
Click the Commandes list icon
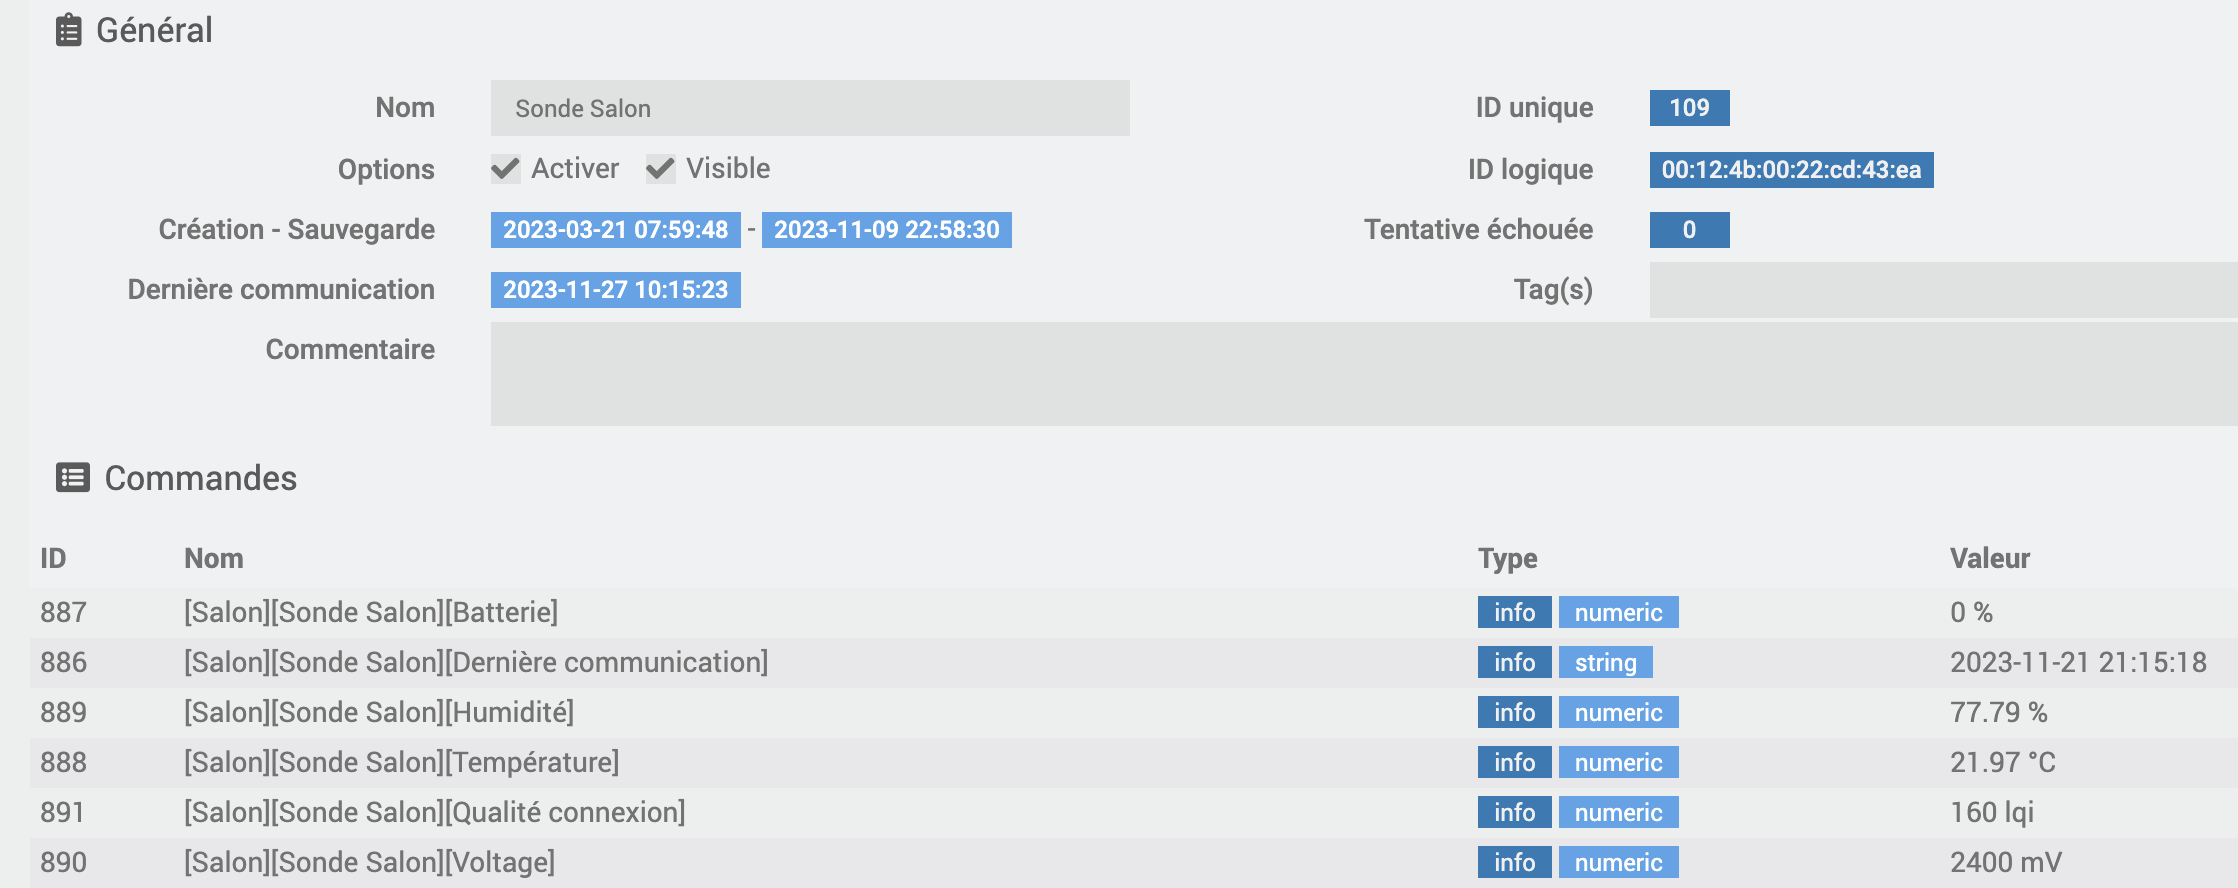pyautogui.click(x=72, y=478)
